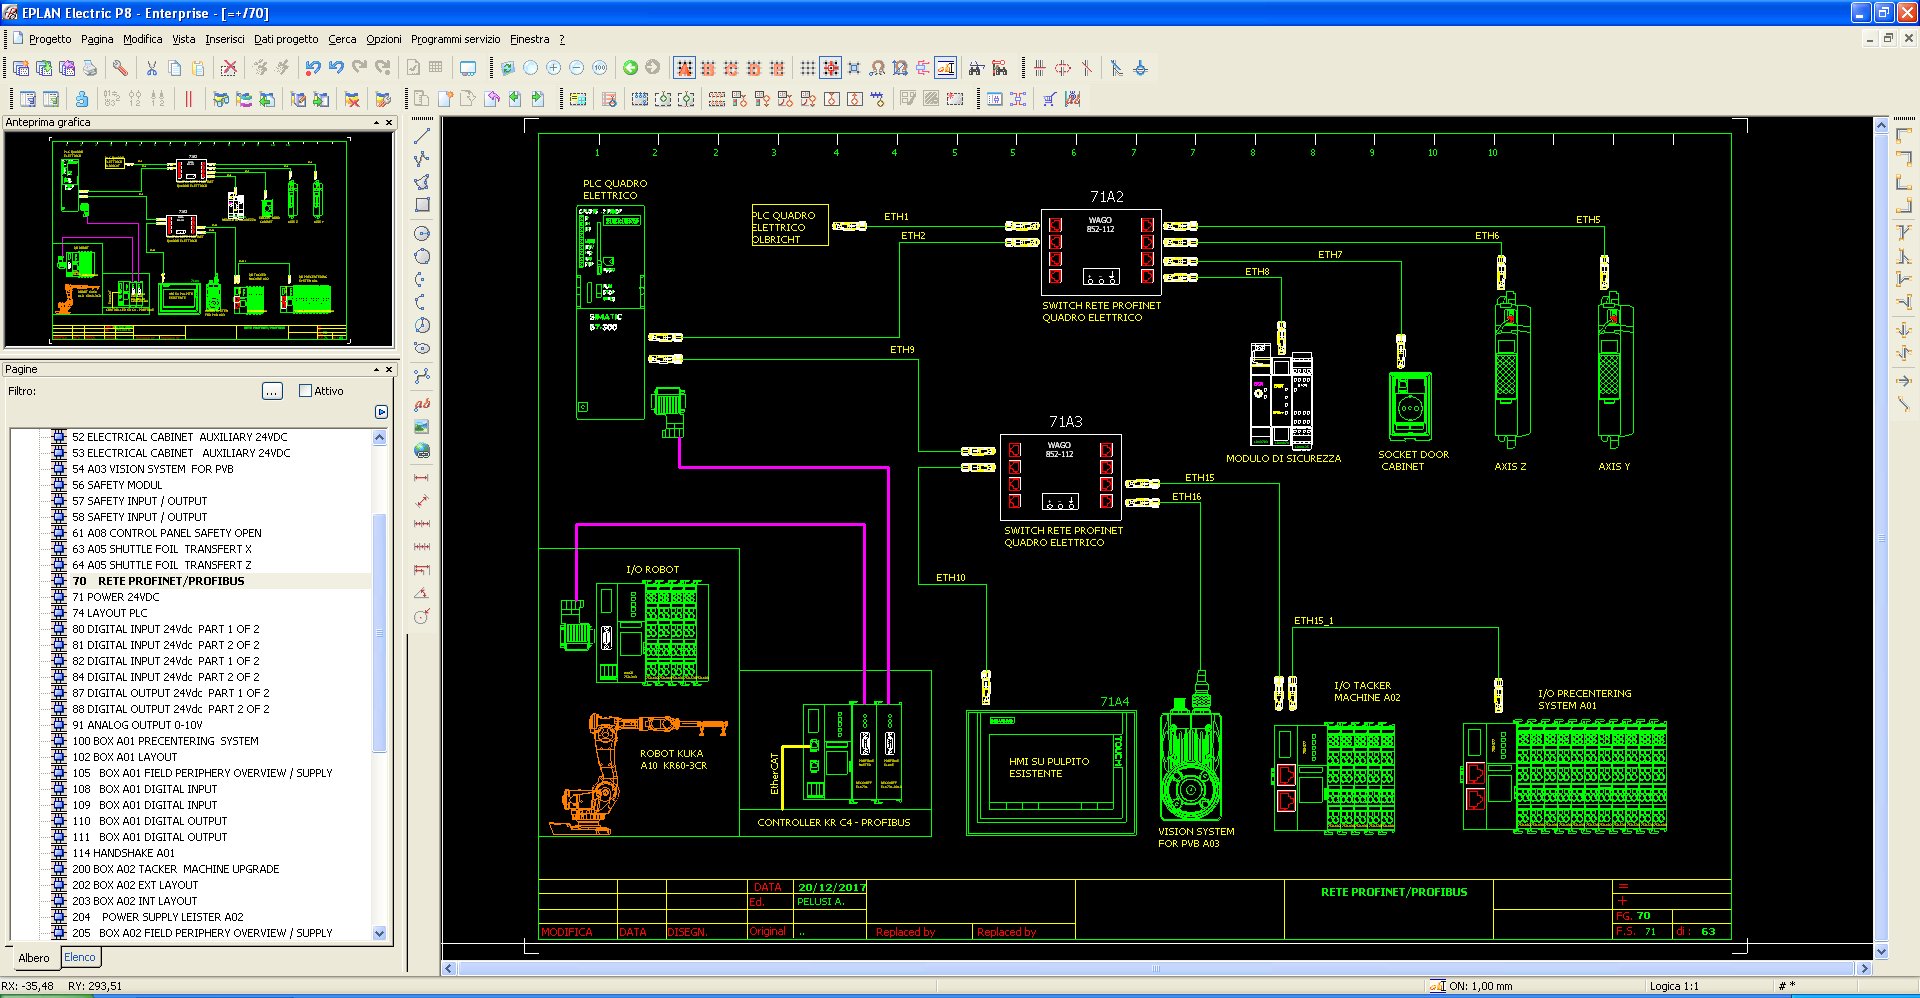Viewport: 1920px width, 998px height.
Task: Click page tree scroll-up arrow
Action: [x=379, y=437]
